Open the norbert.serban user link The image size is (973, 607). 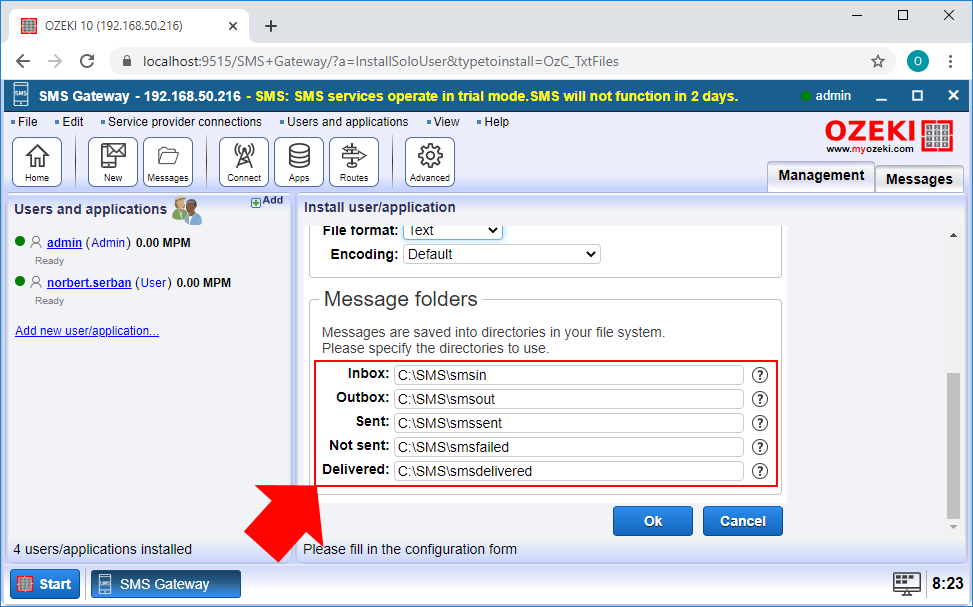(x=89, y=282)
